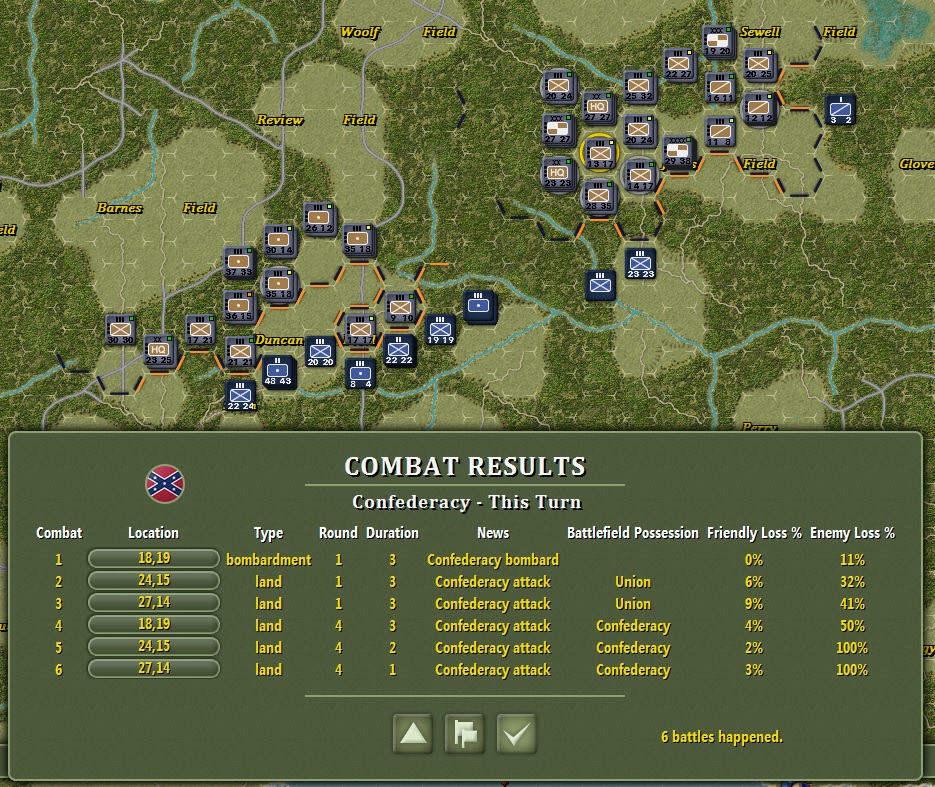The height and width of the screenshot is (787, 935).
Task: Select Confederate cavalry unit 16 11
Action: tap(720, 88)
